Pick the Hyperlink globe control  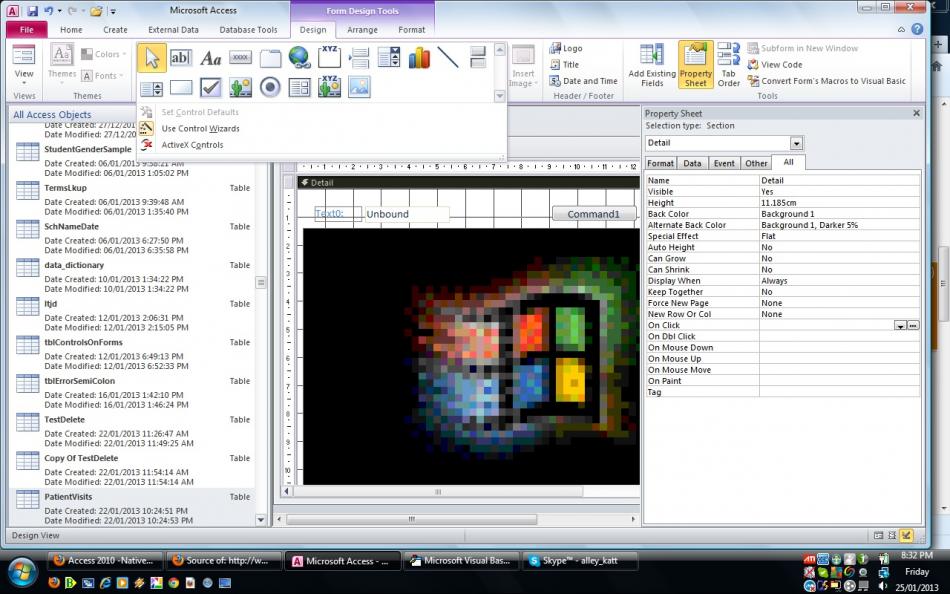click(x=299, y=58)
